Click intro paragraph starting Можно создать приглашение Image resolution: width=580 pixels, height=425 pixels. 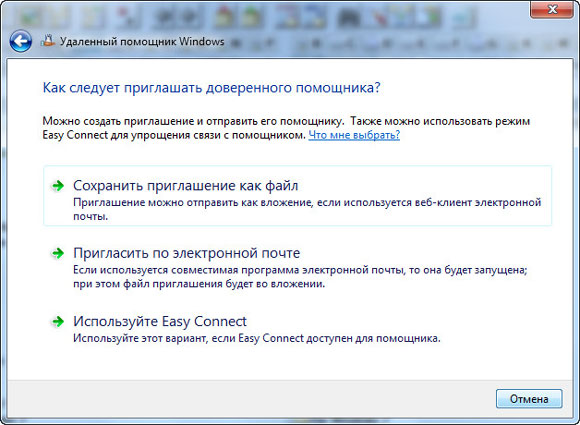point(286,128)
